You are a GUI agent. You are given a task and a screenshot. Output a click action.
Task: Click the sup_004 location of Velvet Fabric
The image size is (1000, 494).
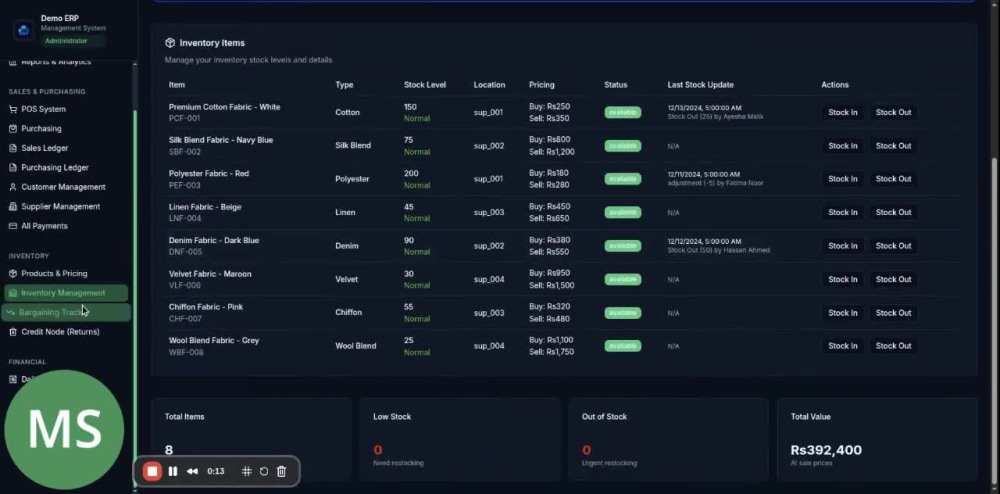[489, 279]
